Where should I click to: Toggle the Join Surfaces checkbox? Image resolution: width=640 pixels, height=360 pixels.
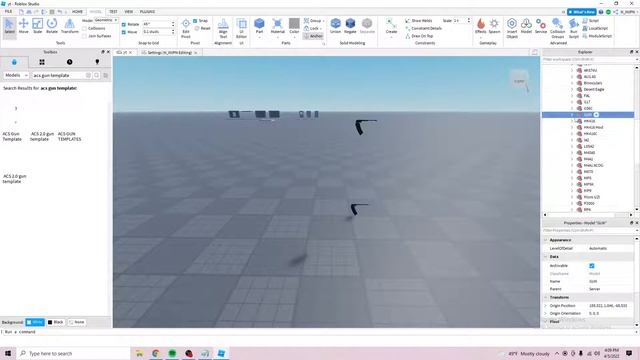click(x=84, y=36)
